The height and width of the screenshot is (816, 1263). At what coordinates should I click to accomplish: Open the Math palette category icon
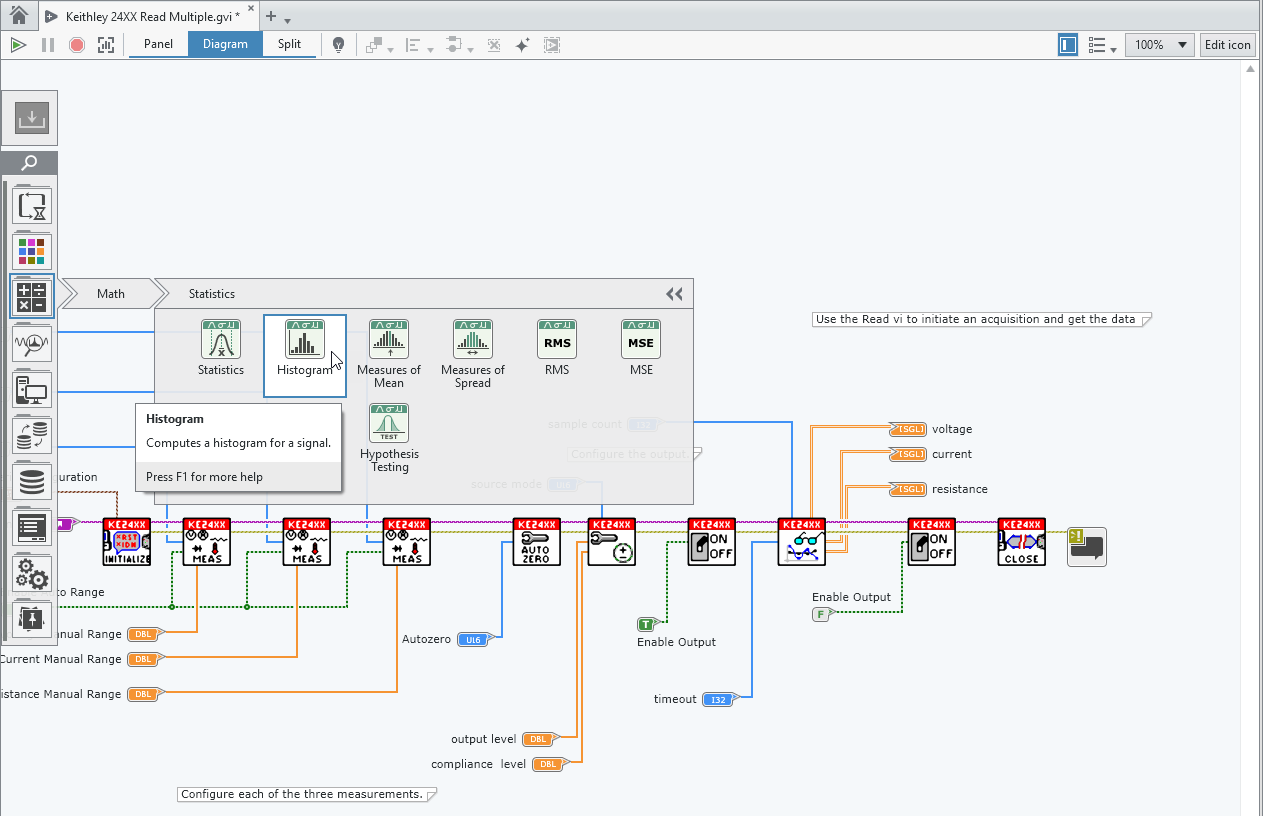click(x=32, y=296)
